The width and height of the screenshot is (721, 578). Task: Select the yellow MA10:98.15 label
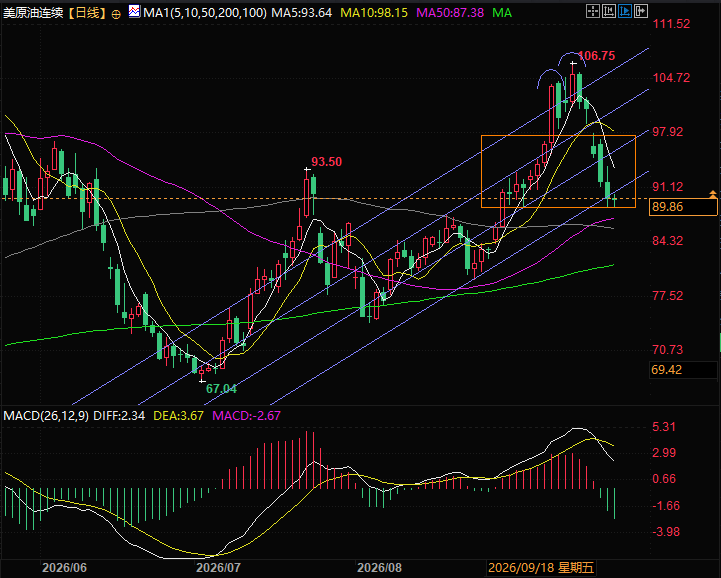click(x=374, y=13)
